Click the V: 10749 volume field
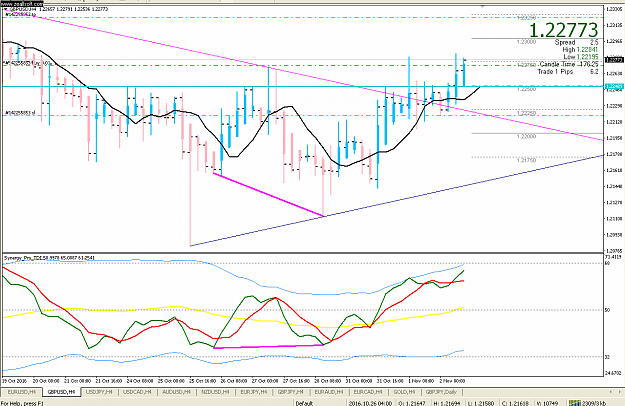Image resolution: width=625 pixels, height=406 pixels. tap(547, 403)
